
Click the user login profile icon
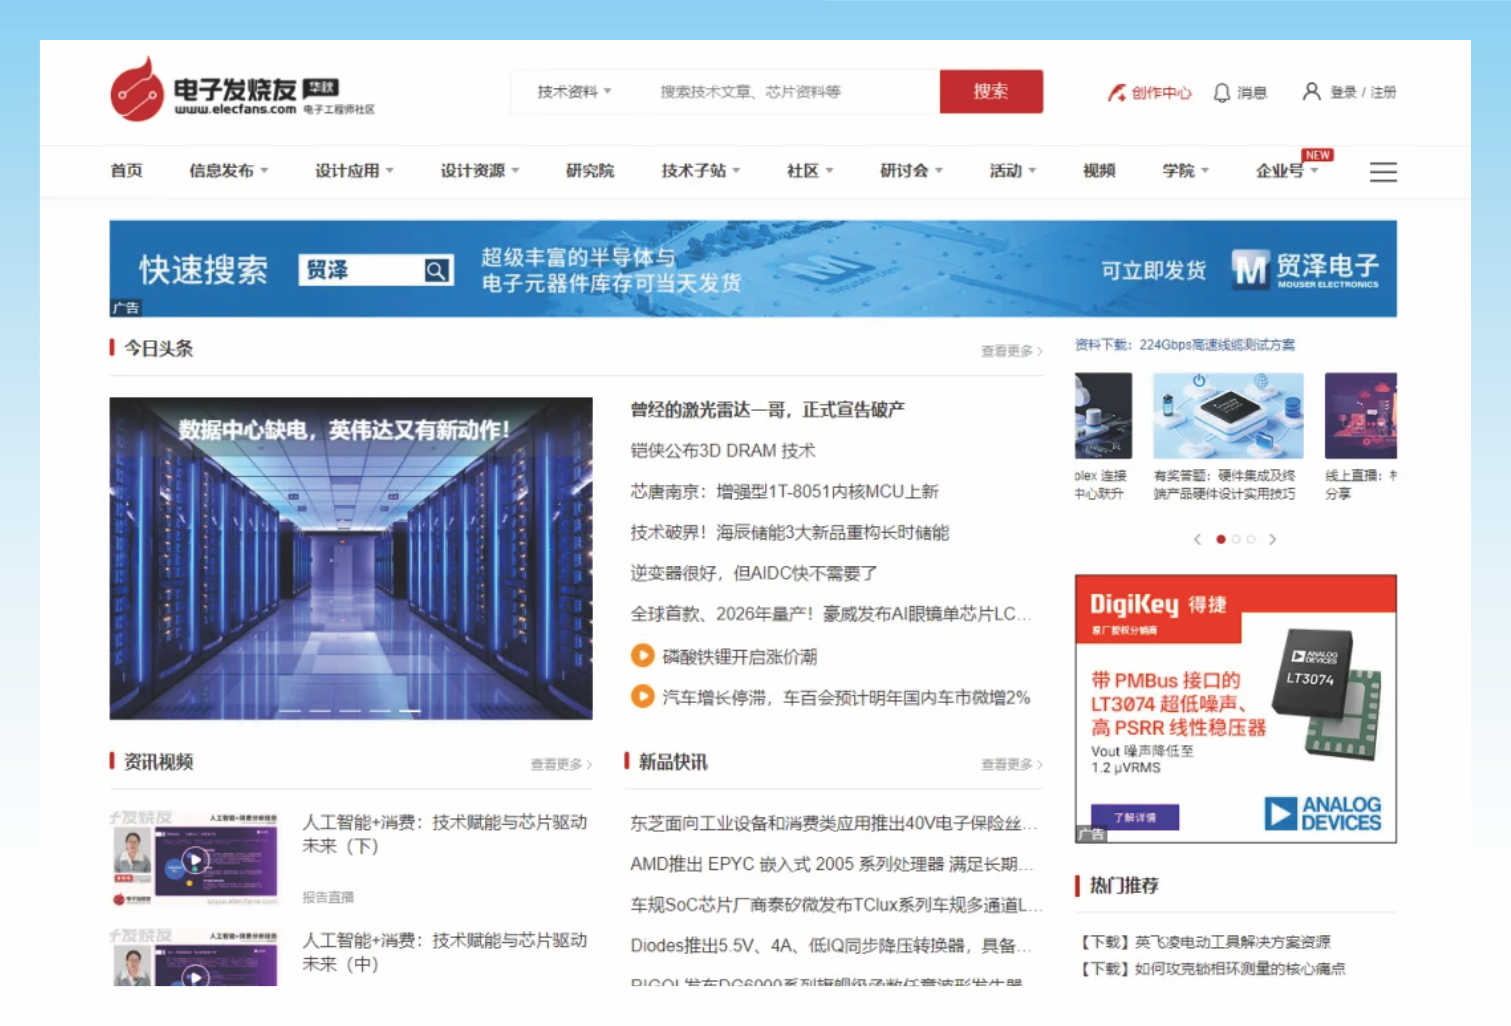pyautogui.click(x=1311, y=92)
